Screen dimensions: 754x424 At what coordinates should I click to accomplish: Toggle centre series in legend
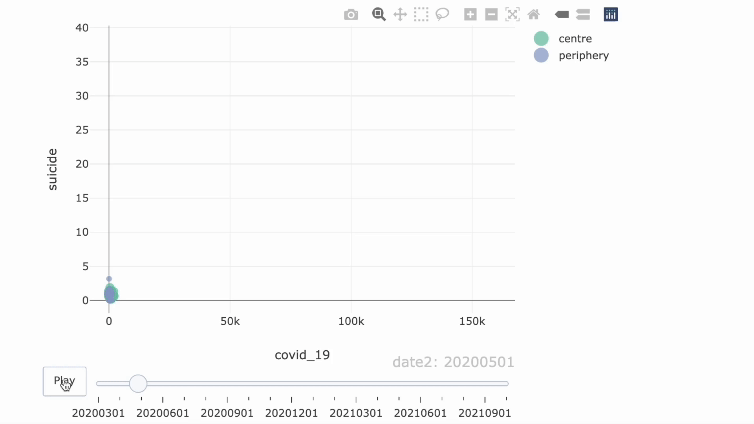coord(575,38)
